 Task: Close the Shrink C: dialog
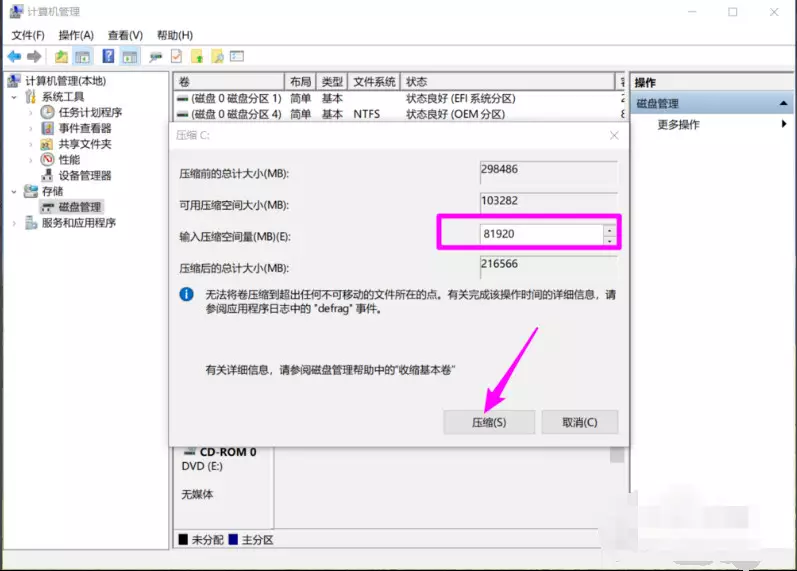614,135
